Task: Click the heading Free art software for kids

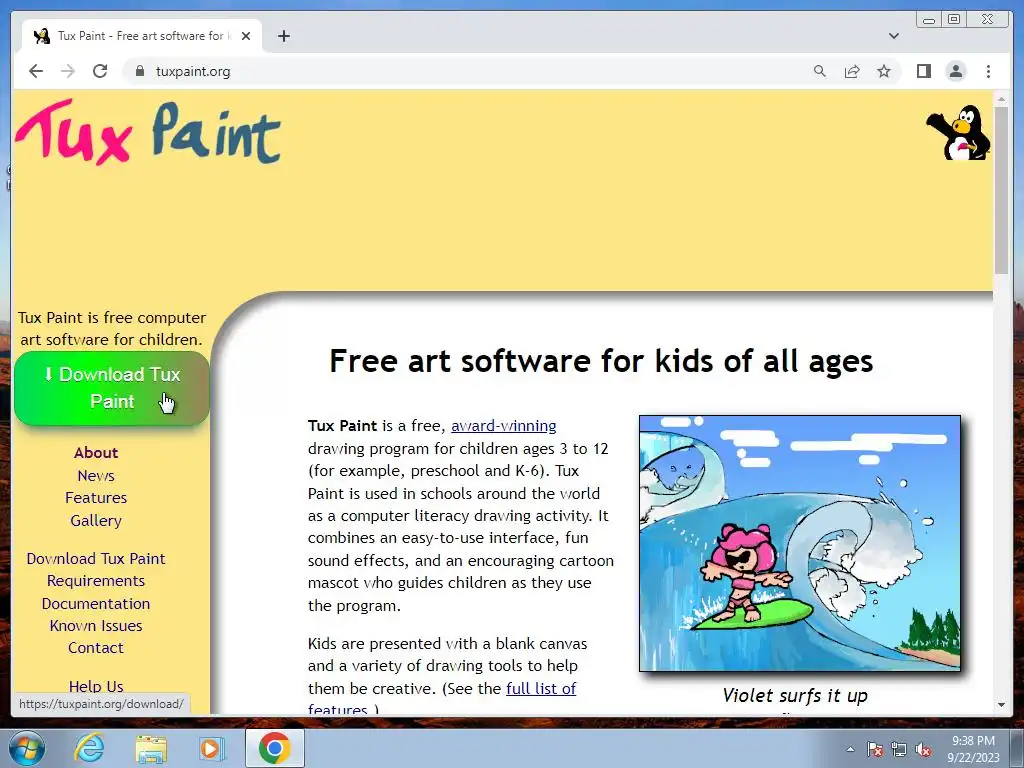Action: tap(601, 361)
